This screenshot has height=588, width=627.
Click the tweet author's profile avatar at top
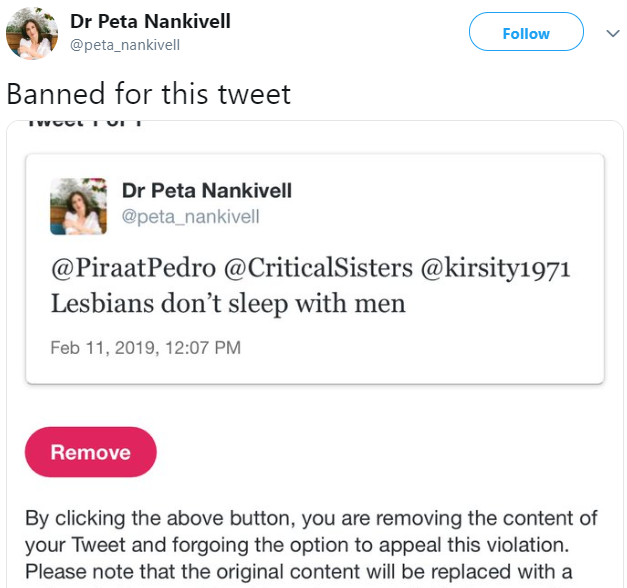click(x=32, y=33)
